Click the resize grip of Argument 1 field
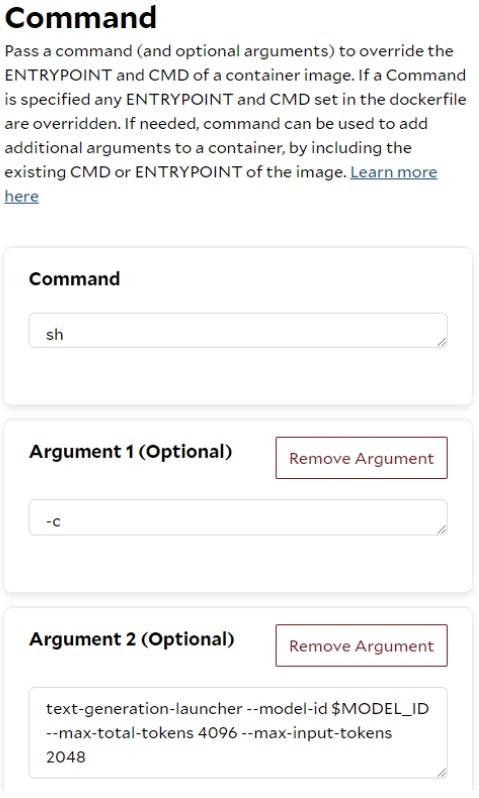This screenshot has width=479, height=798. point(441,530)
